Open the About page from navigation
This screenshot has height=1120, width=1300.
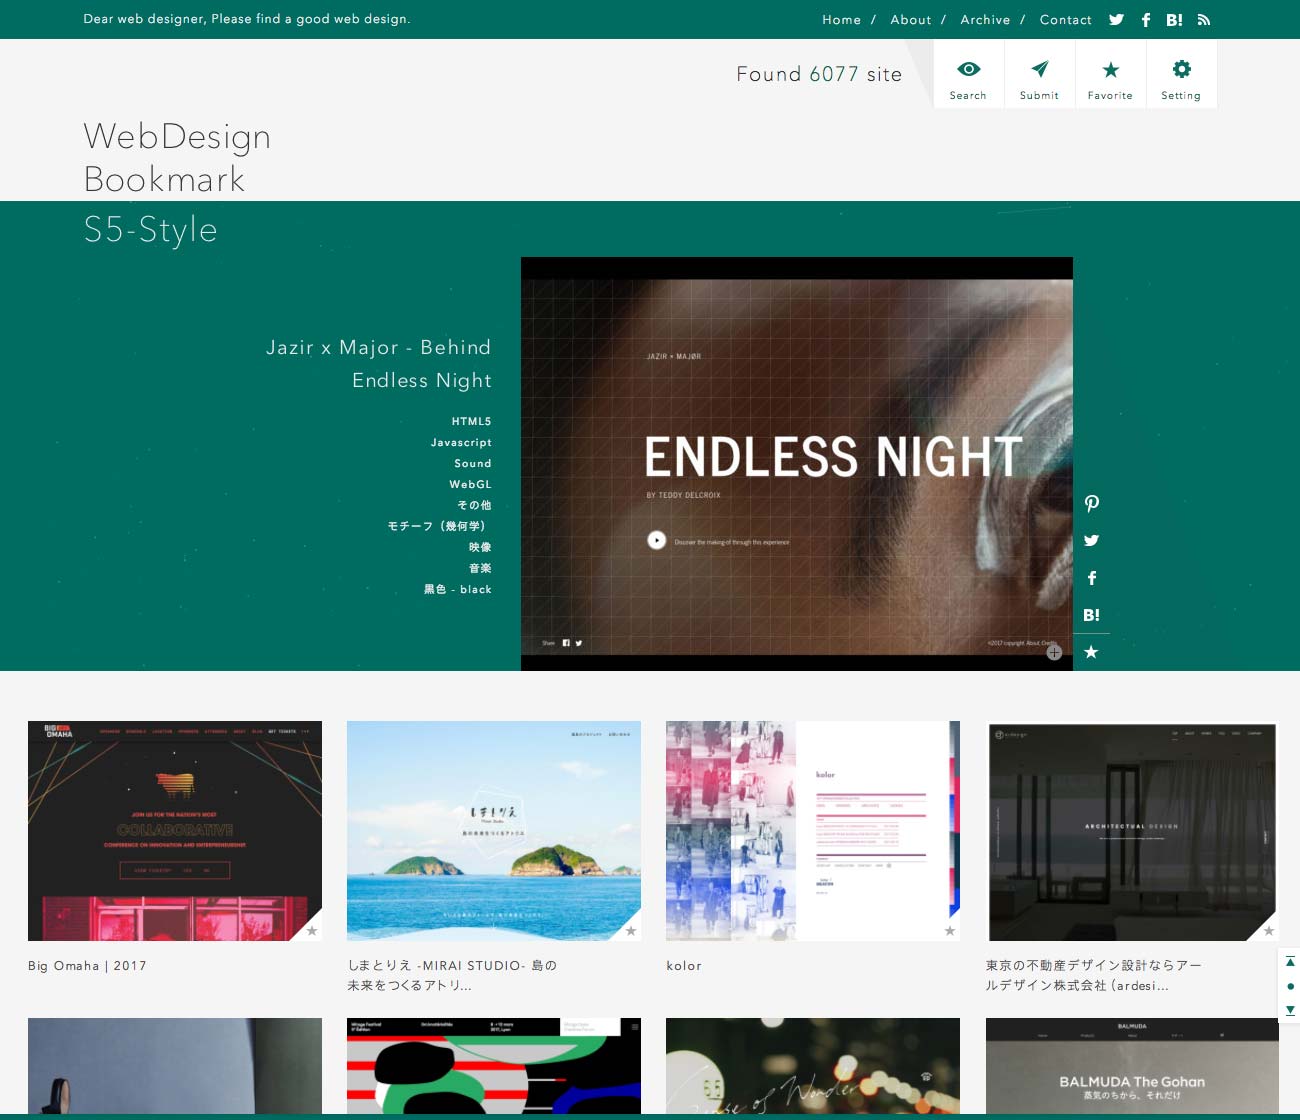click(910, 20)
